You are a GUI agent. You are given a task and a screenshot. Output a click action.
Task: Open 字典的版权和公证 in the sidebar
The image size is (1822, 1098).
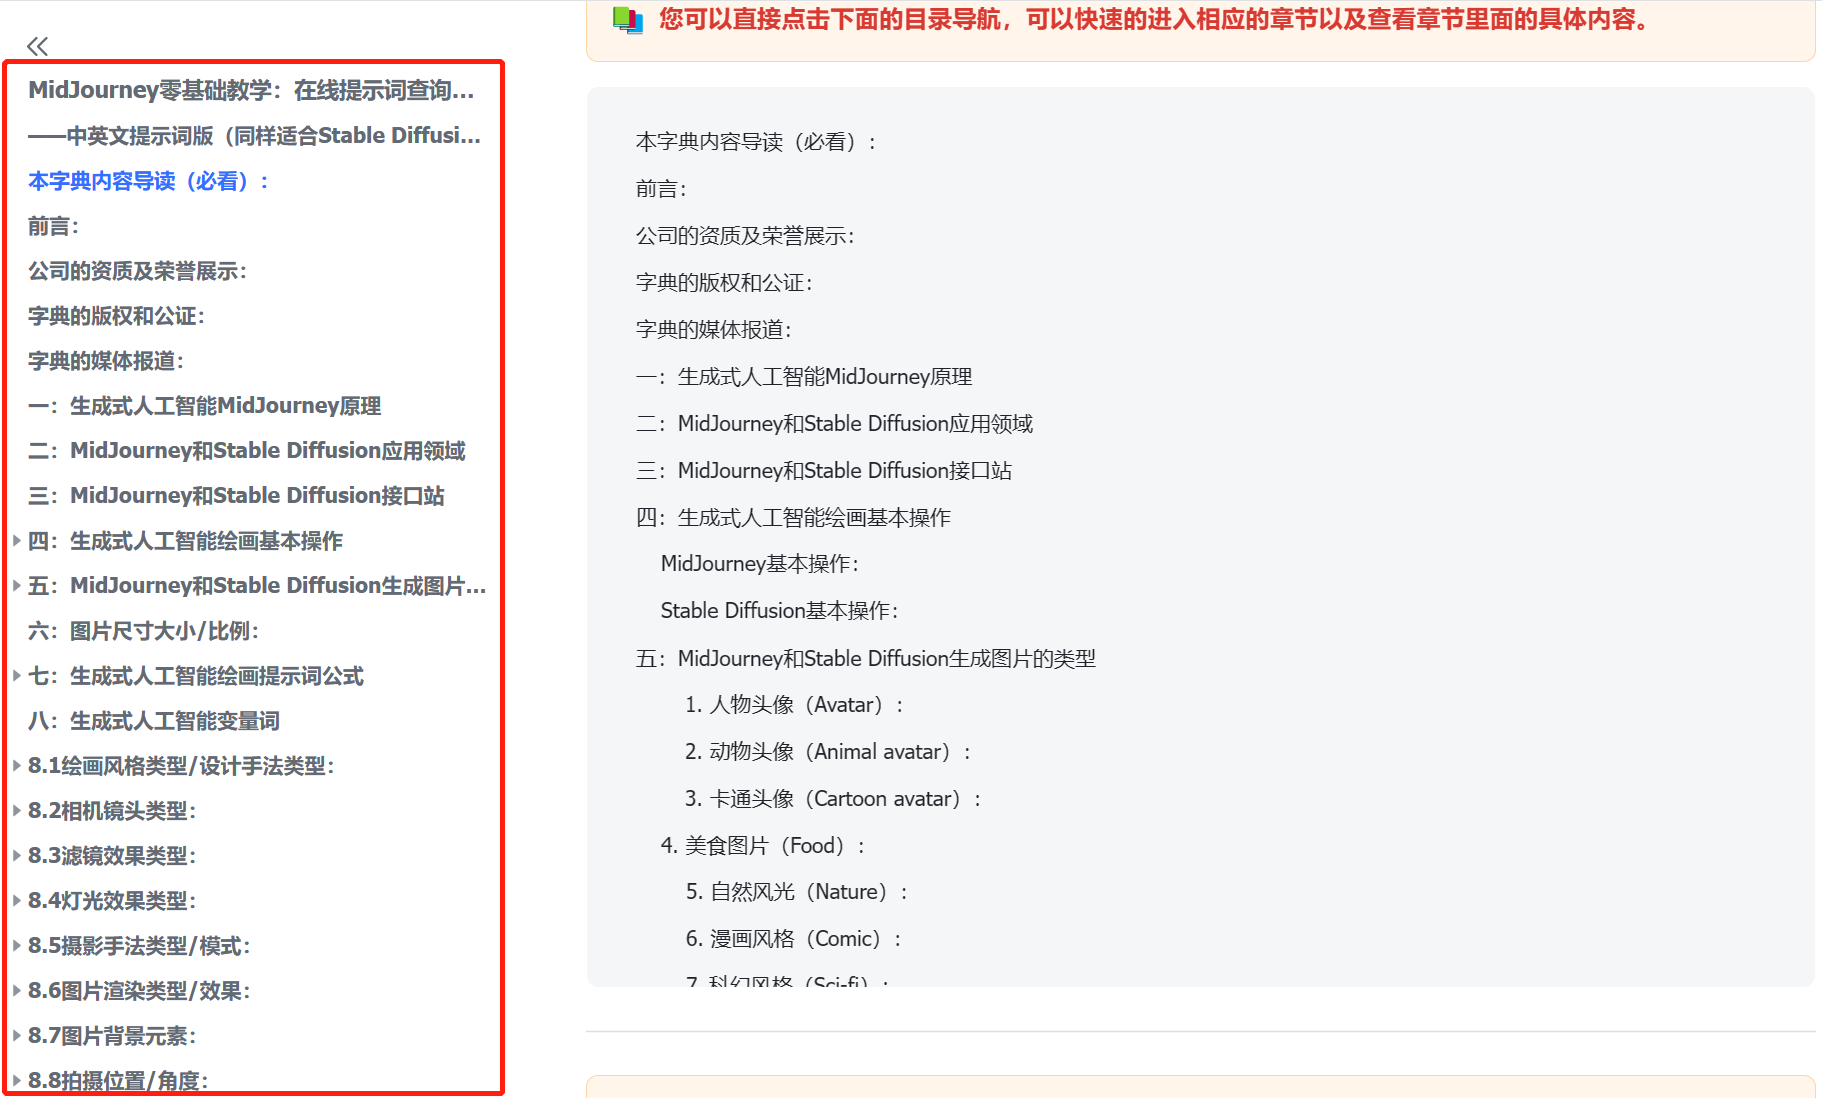tap(117, 316)
